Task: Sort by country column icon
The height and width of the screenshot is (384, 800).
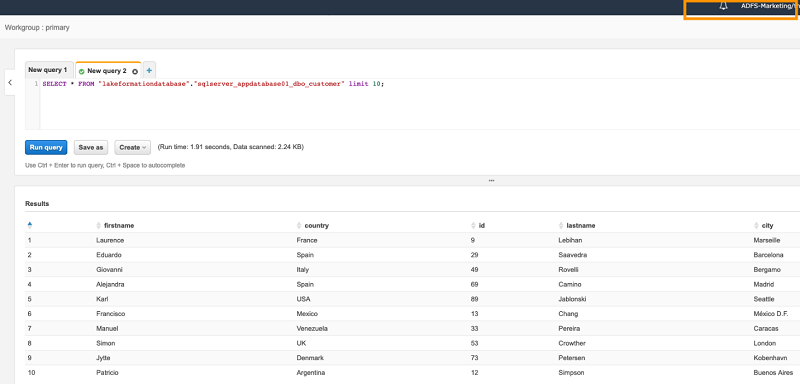Action: (x=299, y=225)
